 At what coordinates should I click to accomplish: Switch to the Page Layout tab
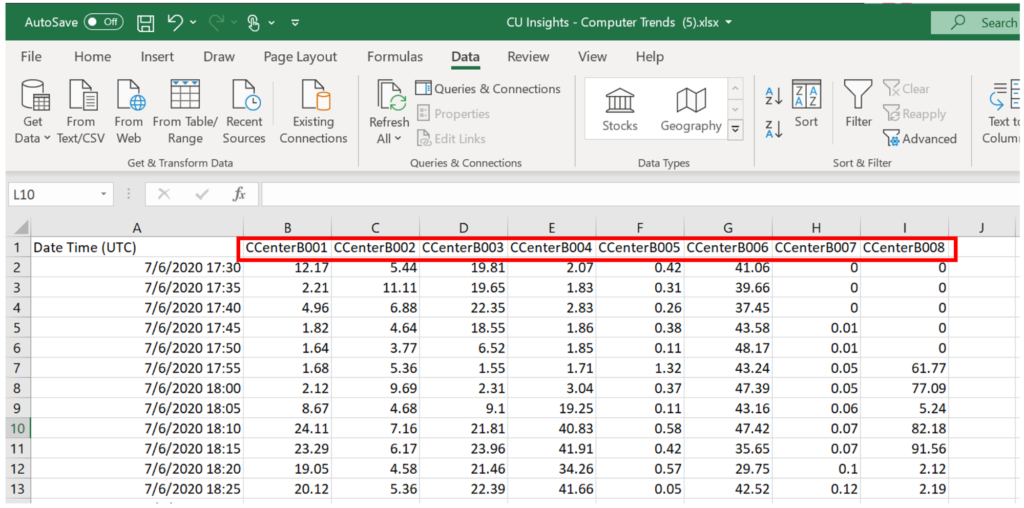(300, 57)
